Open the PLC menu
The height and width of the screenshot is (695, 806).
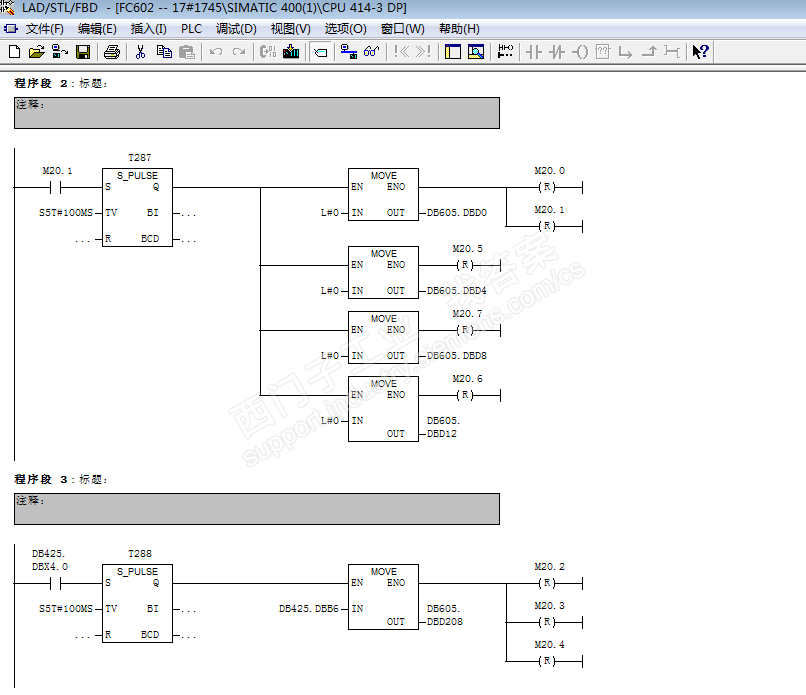[191, 29]
